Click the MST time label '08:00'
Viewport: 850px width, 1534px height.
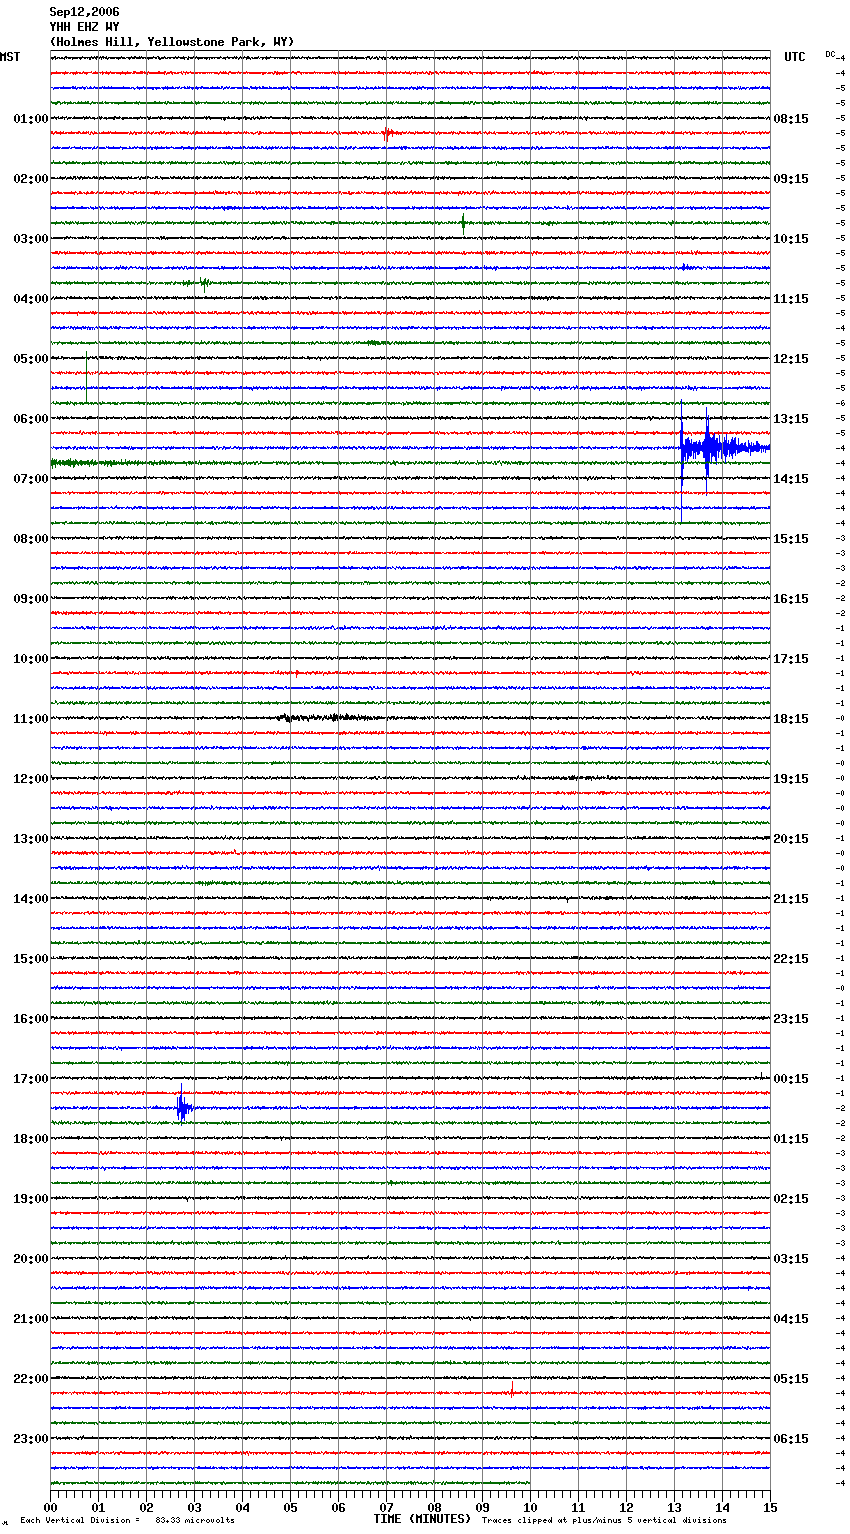coord(31,539)
